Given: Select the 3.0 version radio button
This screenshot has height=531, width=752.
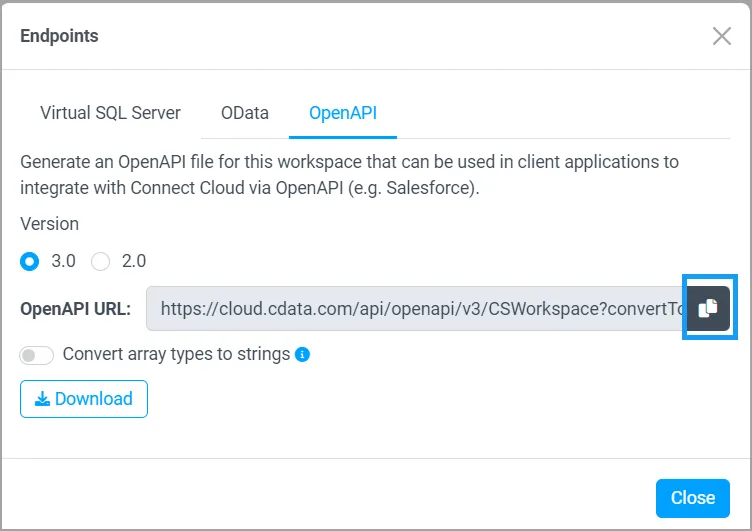Looking at the screenshot, I should (30, 261).
